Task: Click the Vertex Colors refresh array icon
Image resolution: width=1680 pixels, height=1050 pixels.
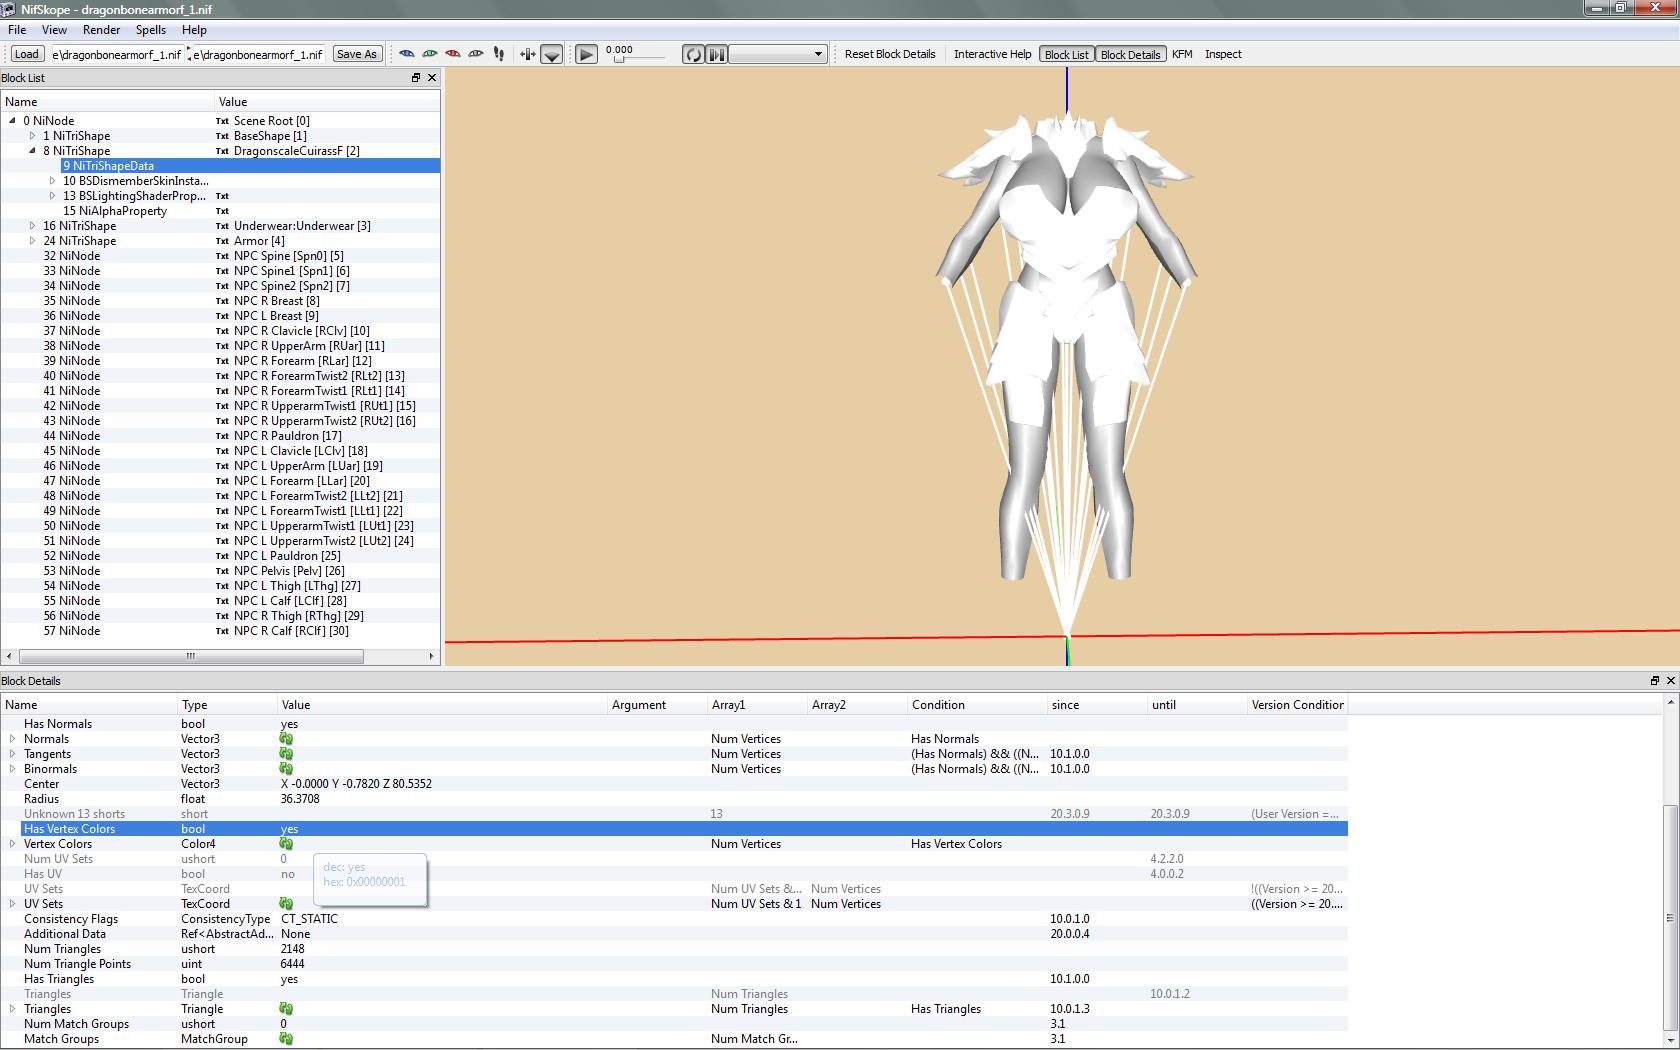Action: [x=286, y=844]
